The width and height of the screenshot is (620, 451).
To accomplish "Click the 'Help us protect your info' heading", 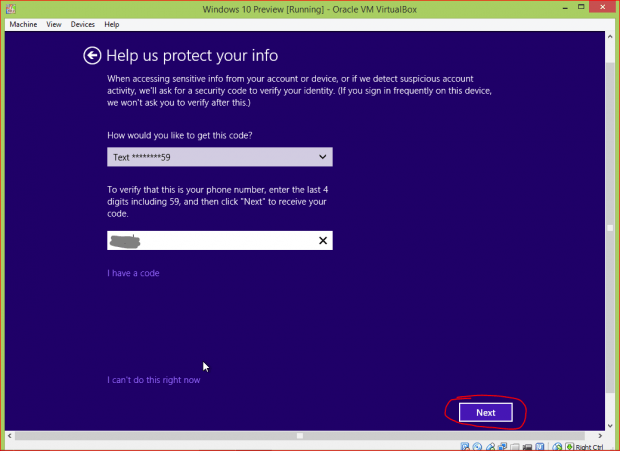I will [192, 55].
